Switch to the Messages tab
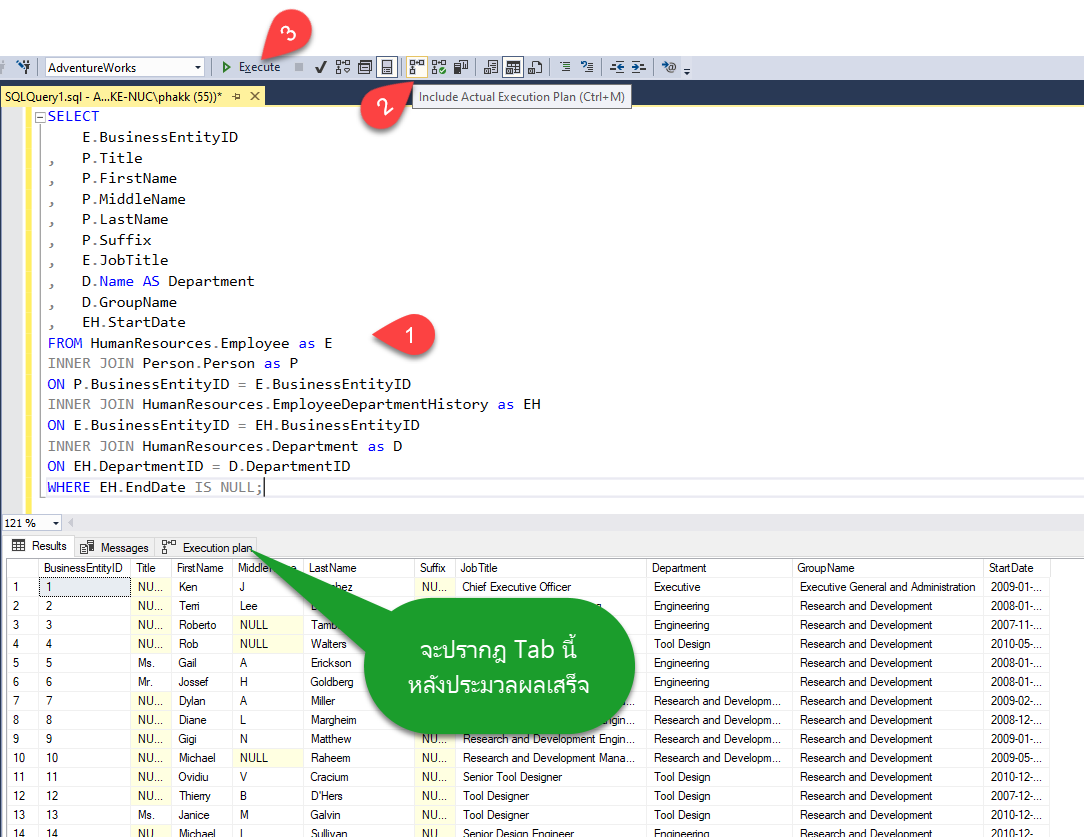The image size is (1084, 837). tap(114, 547)
